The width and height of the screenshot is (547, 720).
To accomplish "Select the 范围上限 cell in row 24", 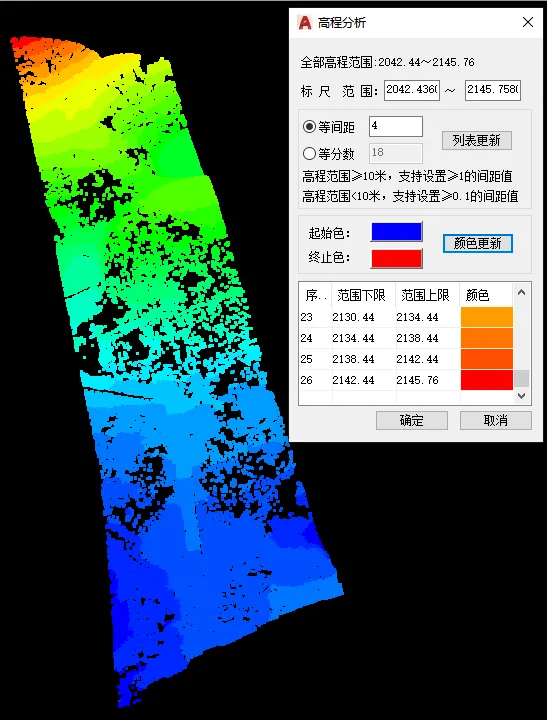I will (428, 338).
